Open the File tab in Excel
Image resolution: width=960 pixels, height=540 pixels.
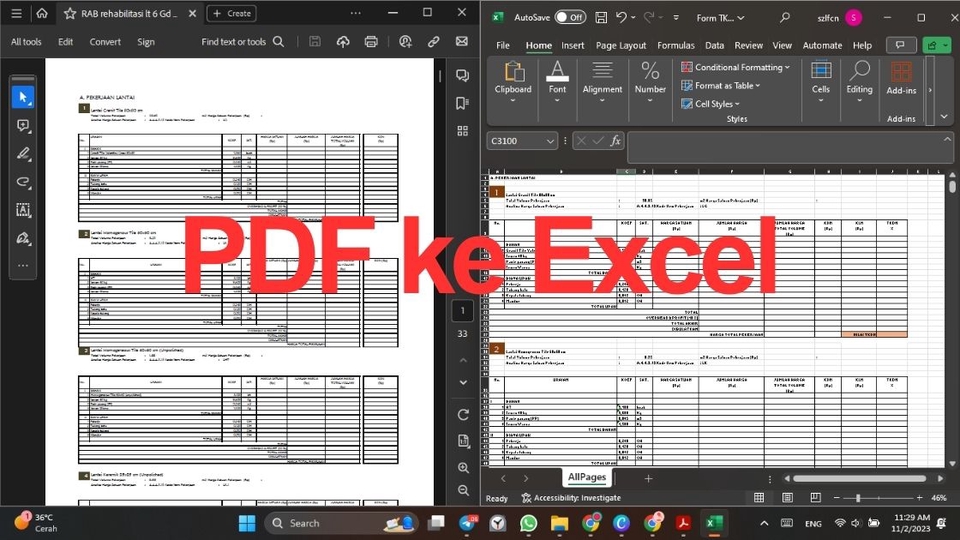[503, 45]
